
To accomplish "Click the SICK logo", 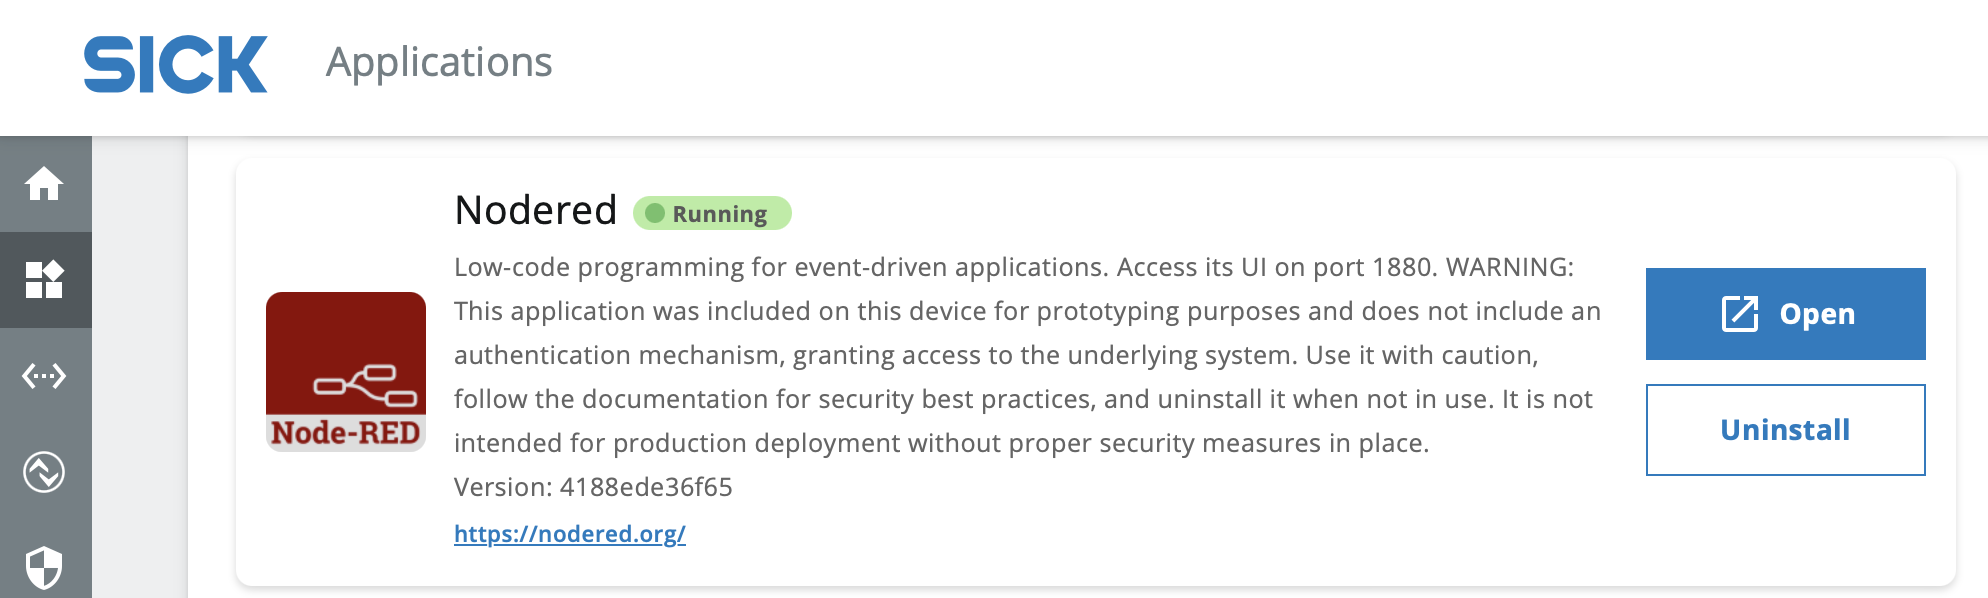I will (x=175, y=65).
